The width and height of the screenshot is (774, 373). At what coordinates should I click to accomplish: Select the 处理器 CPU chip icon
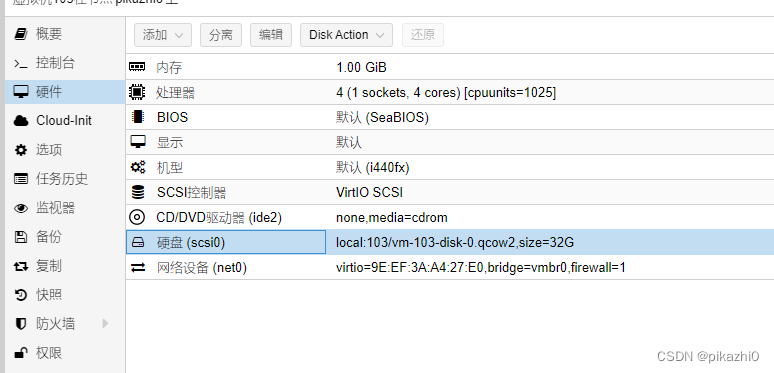click(137, 92)
